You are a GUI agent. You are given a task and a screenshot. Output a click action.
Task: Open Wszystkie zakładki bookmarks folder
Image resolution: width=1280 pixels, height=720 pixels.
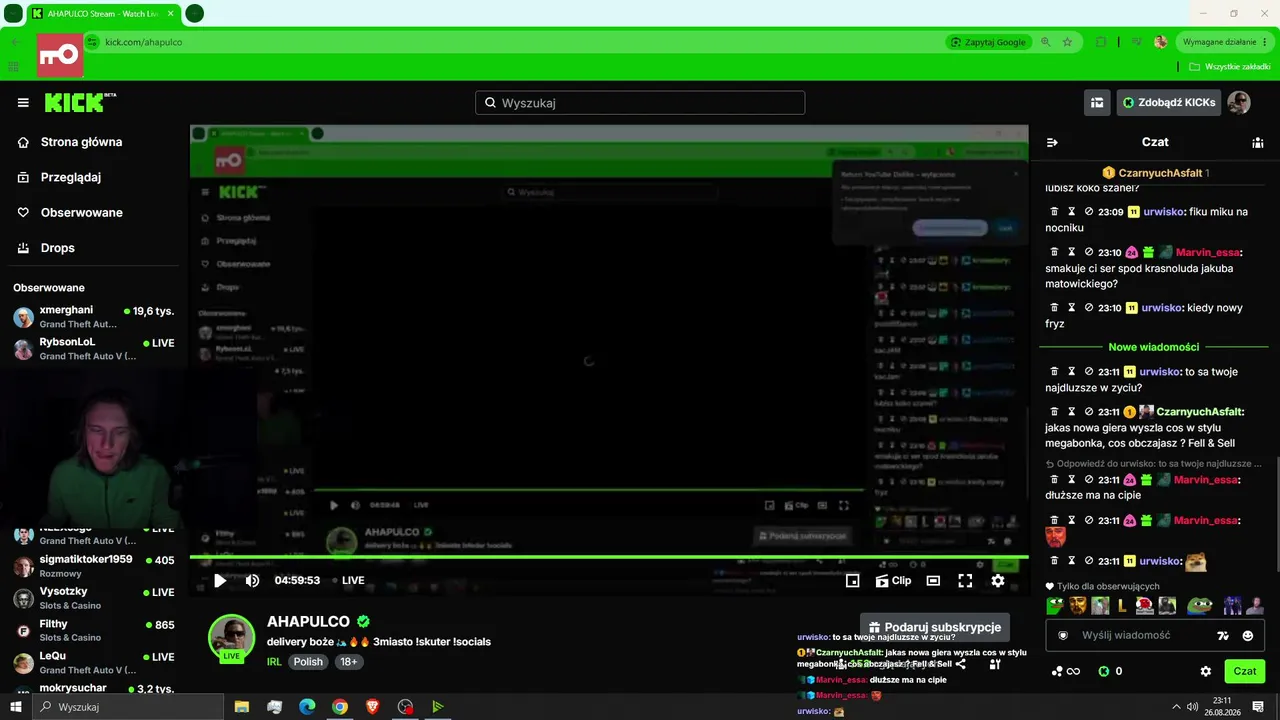click(1229, 67)
